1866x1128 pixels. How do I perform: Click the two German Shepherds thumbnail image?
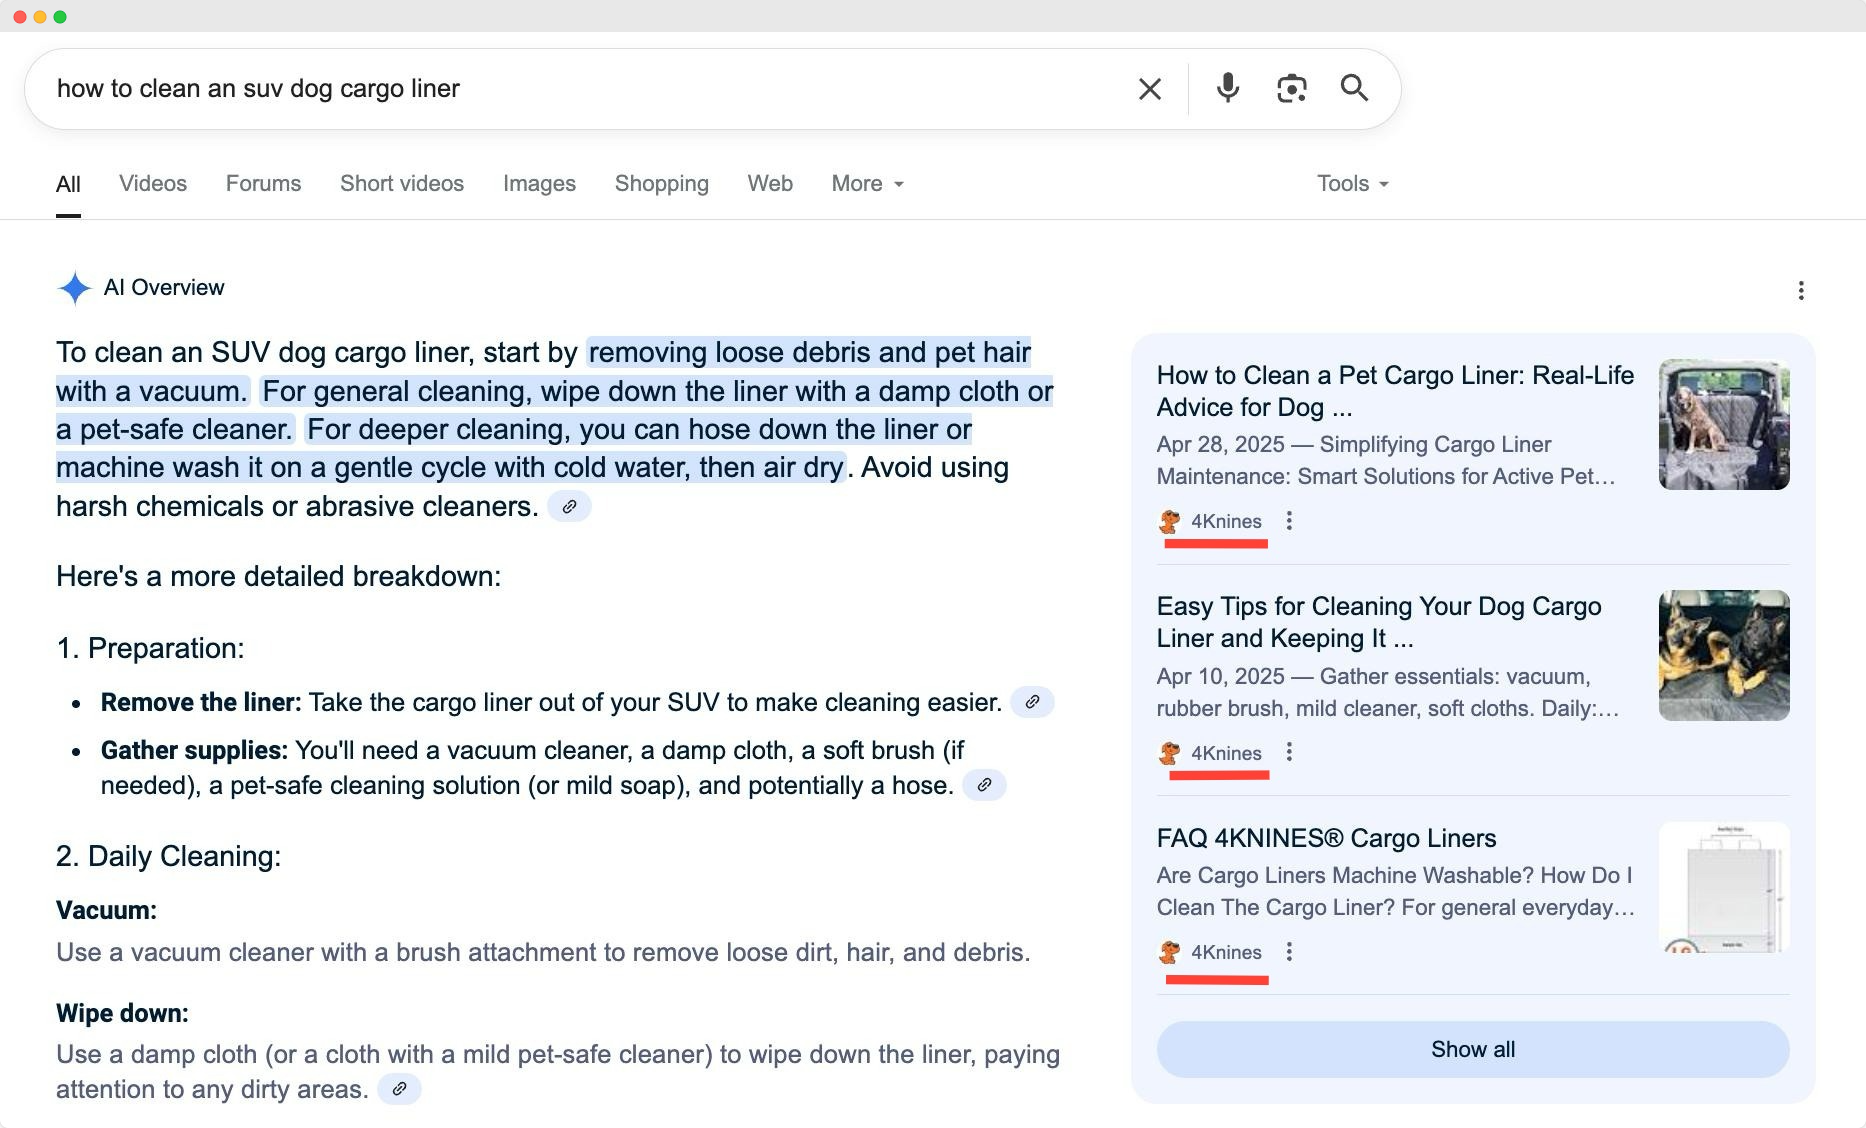coord(1723,655)
